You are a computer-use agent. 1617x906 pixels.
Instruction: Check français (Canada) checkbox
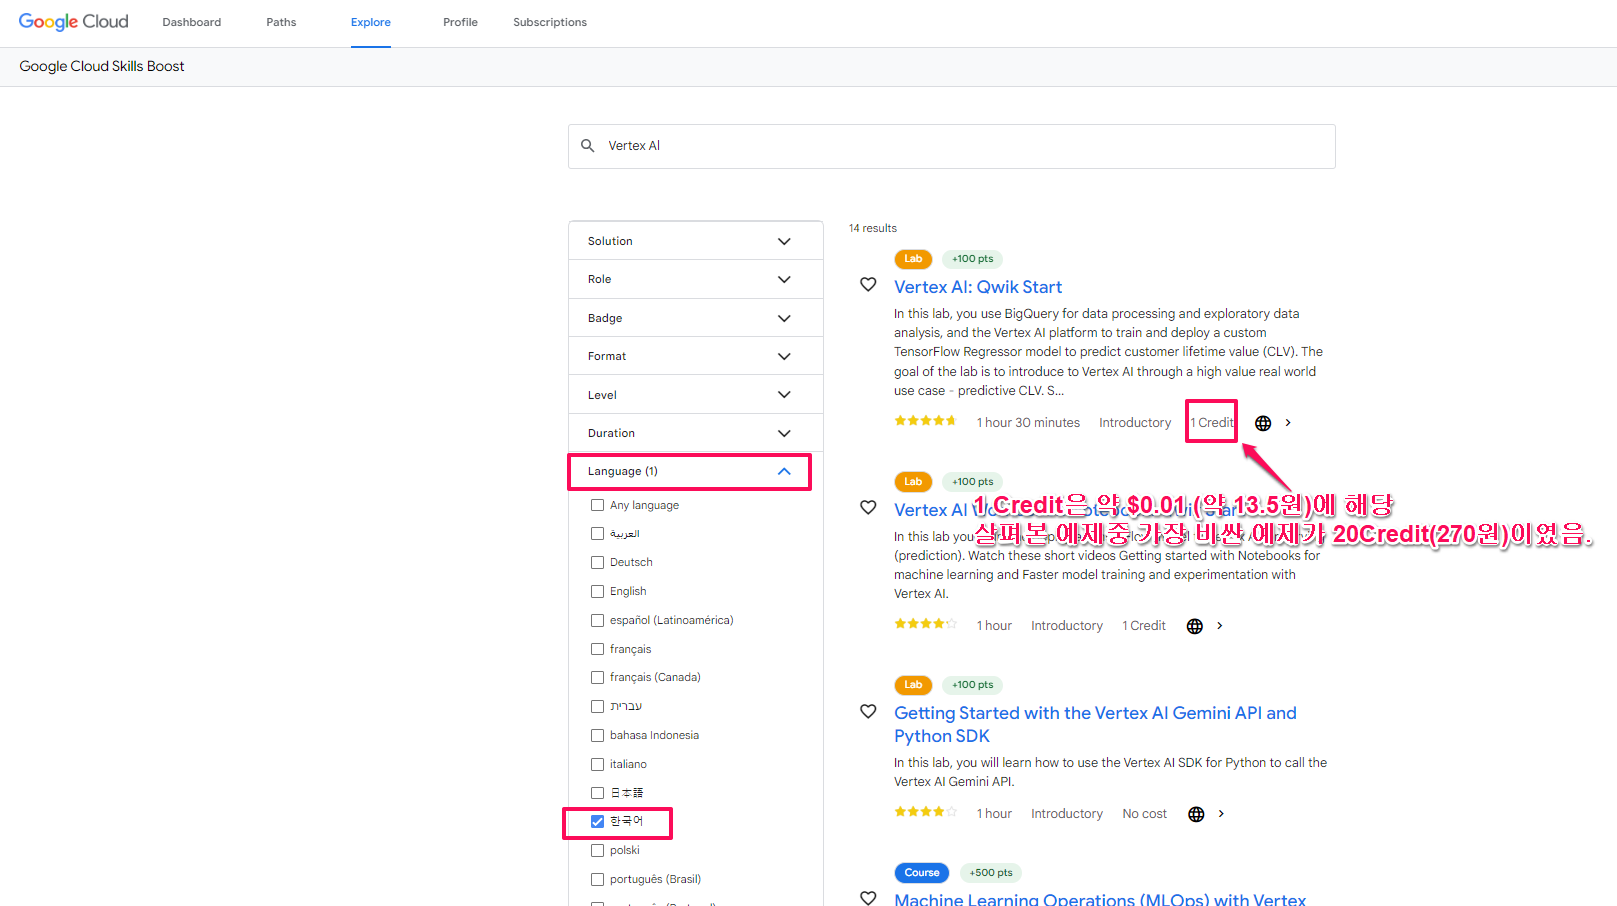[x=597, y=678]
